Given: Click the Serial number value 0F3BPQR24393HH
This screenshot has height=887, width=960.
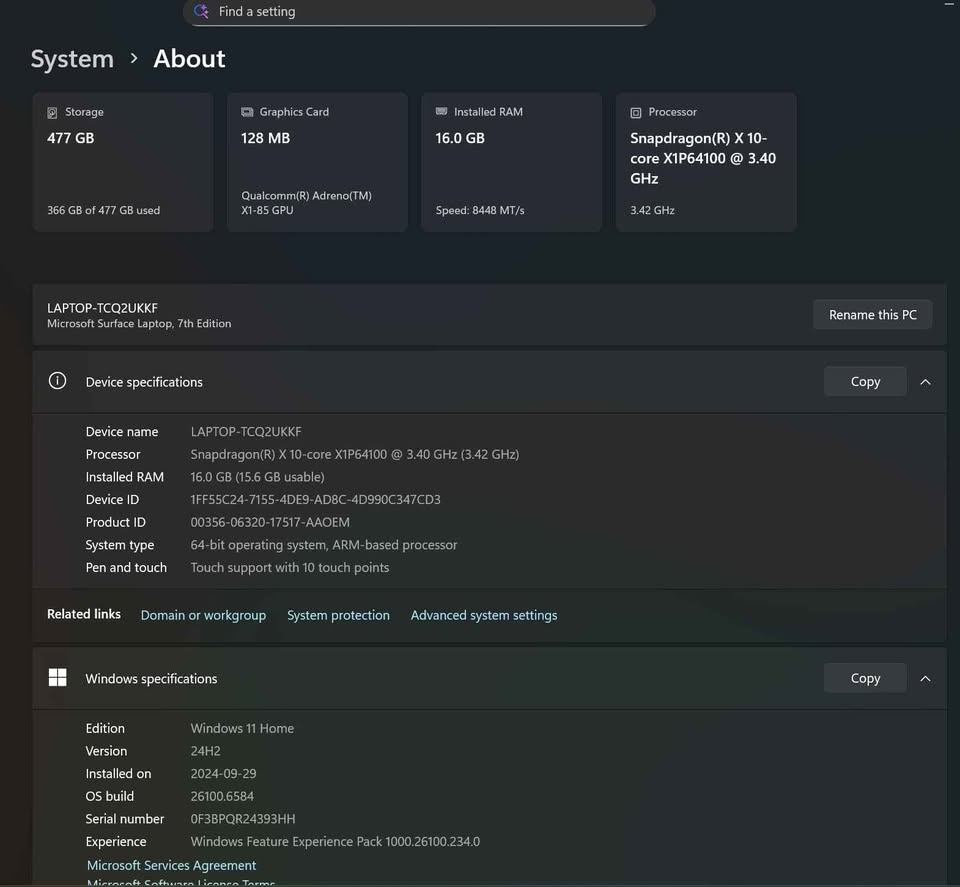Looking at the screenshot, I should tap(242, 819).
